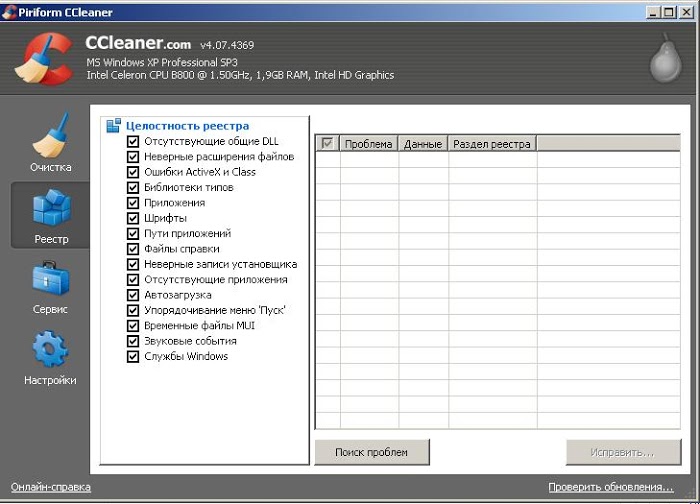Toggle the Шрифты checkbox
The width and height of the screenshot is (700, 504).
(133, 218)
